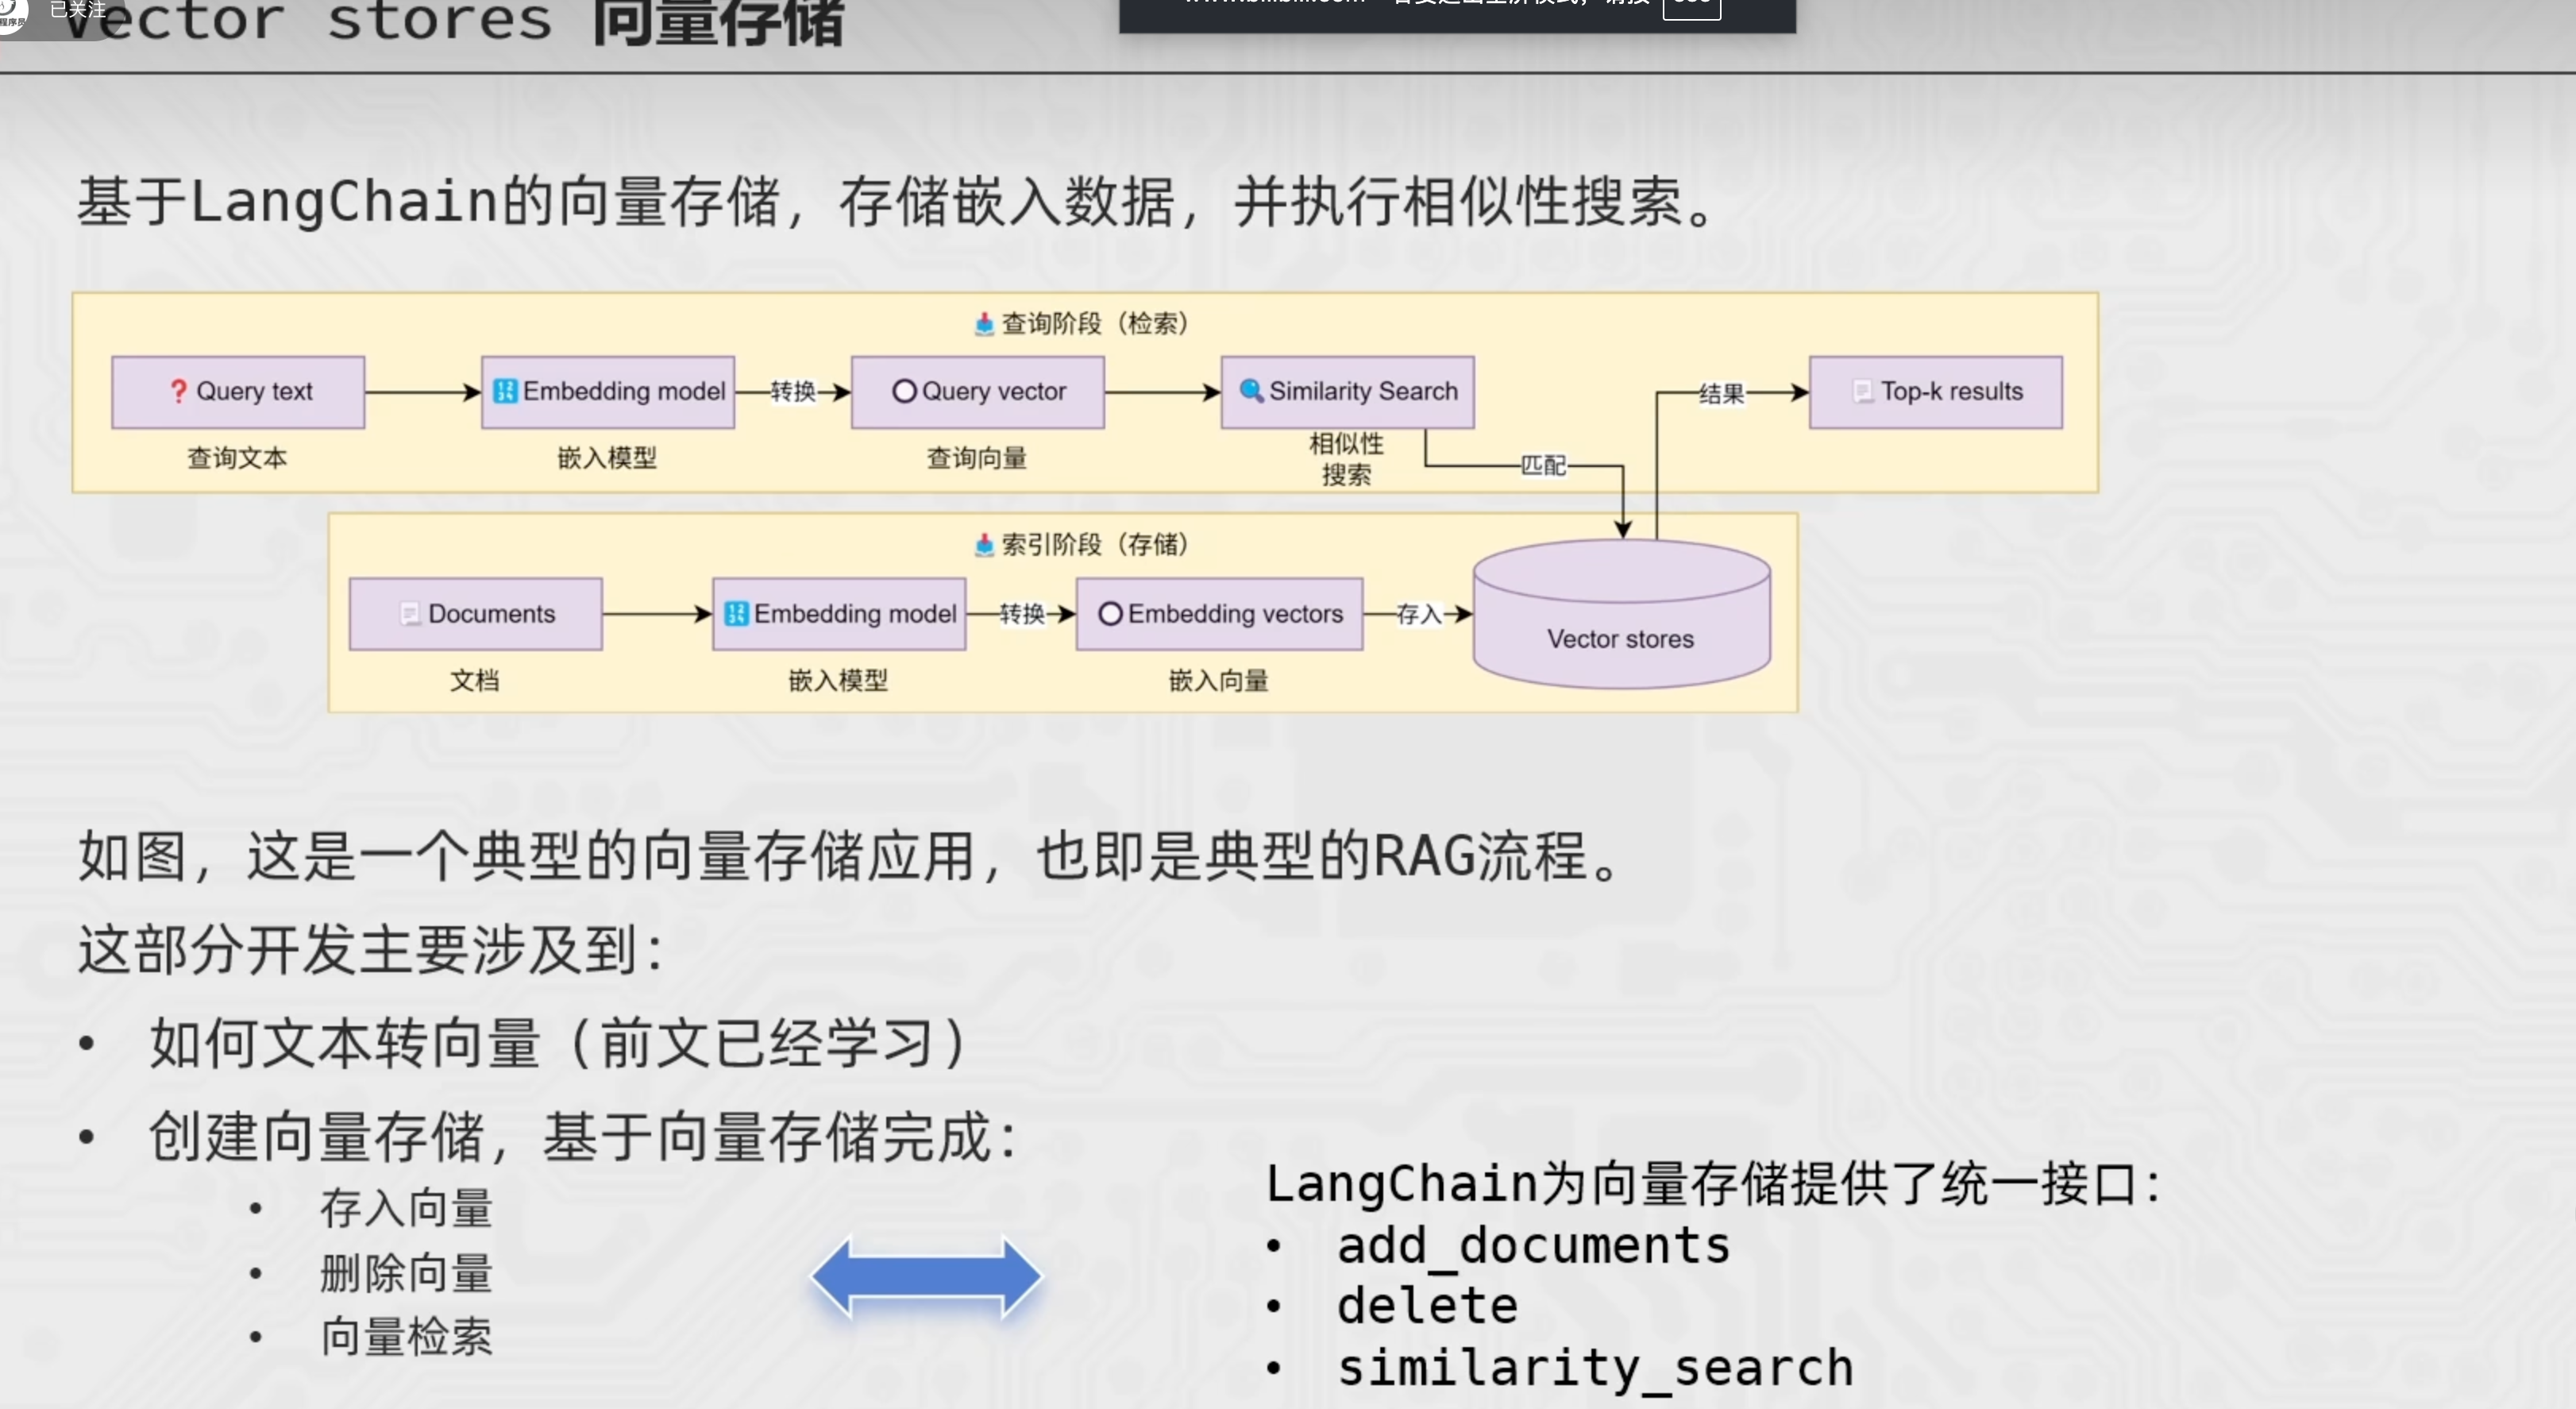Click the 已关注 follow button
Viewport: 2576px width, 1409px height.
pyautogui.click(x=78, y=10)
